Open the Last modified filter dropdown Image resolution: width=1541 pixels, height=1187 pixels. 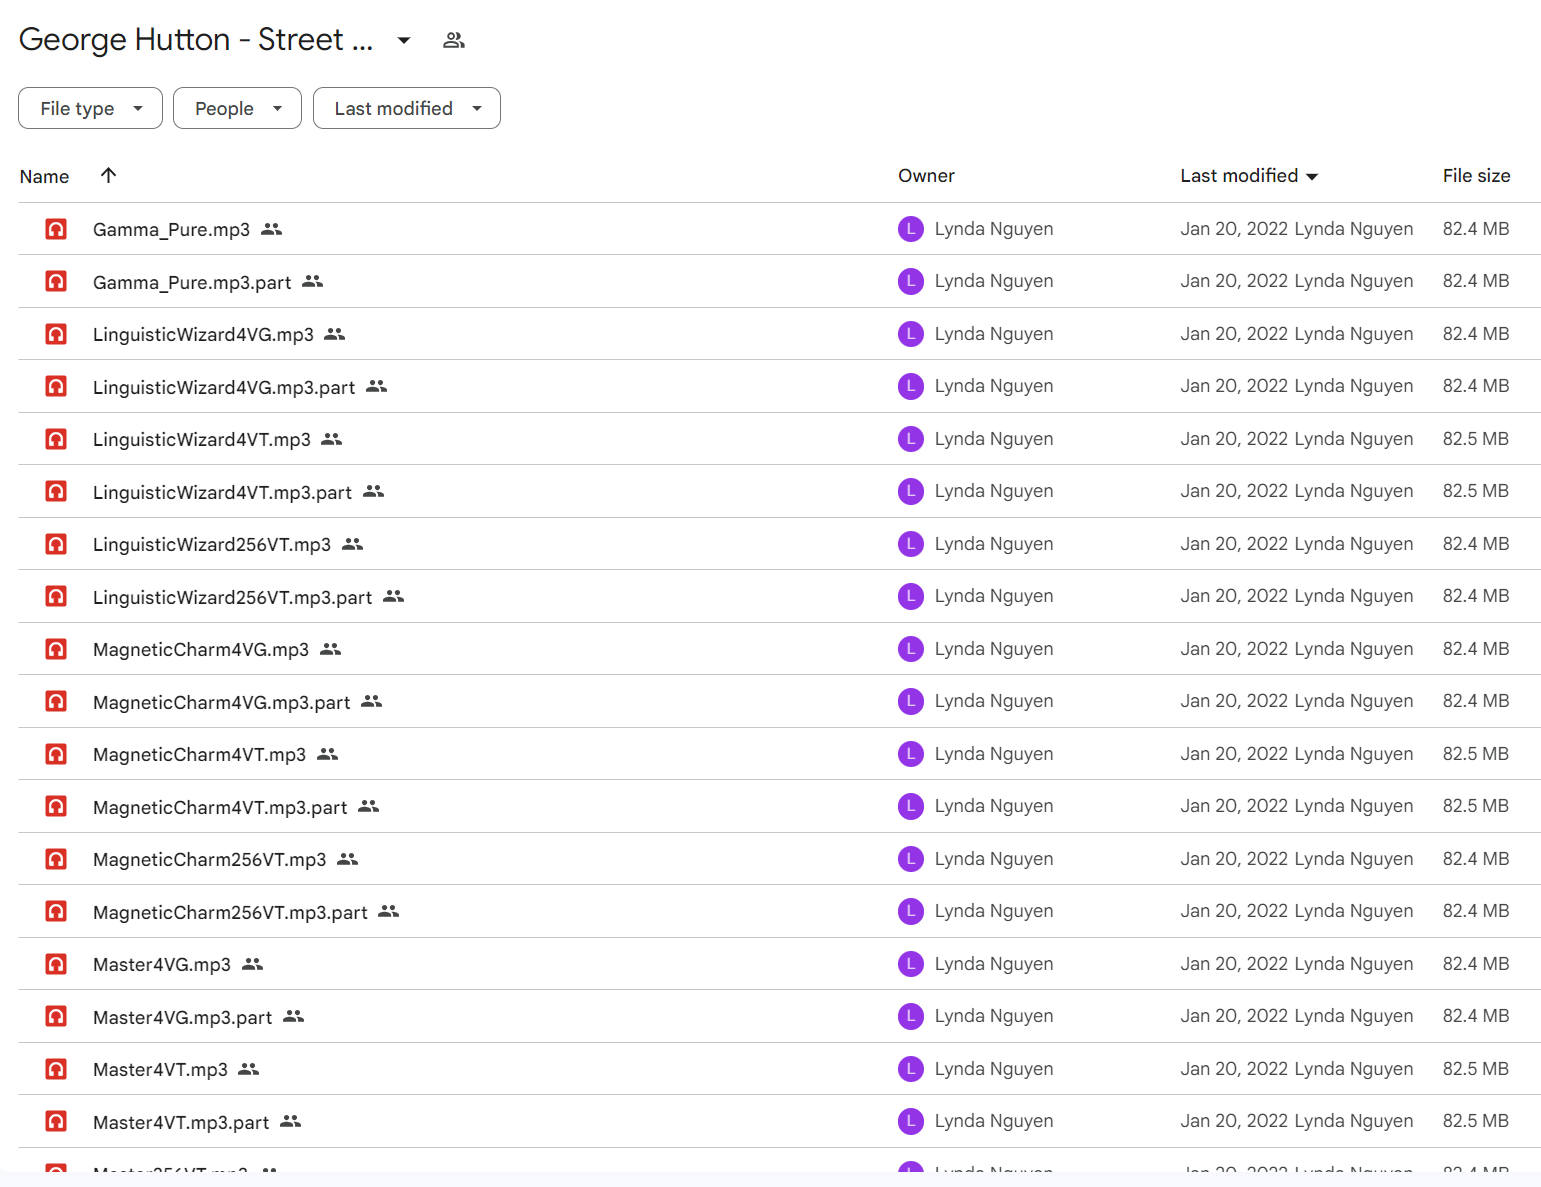[x=406, y=108]
